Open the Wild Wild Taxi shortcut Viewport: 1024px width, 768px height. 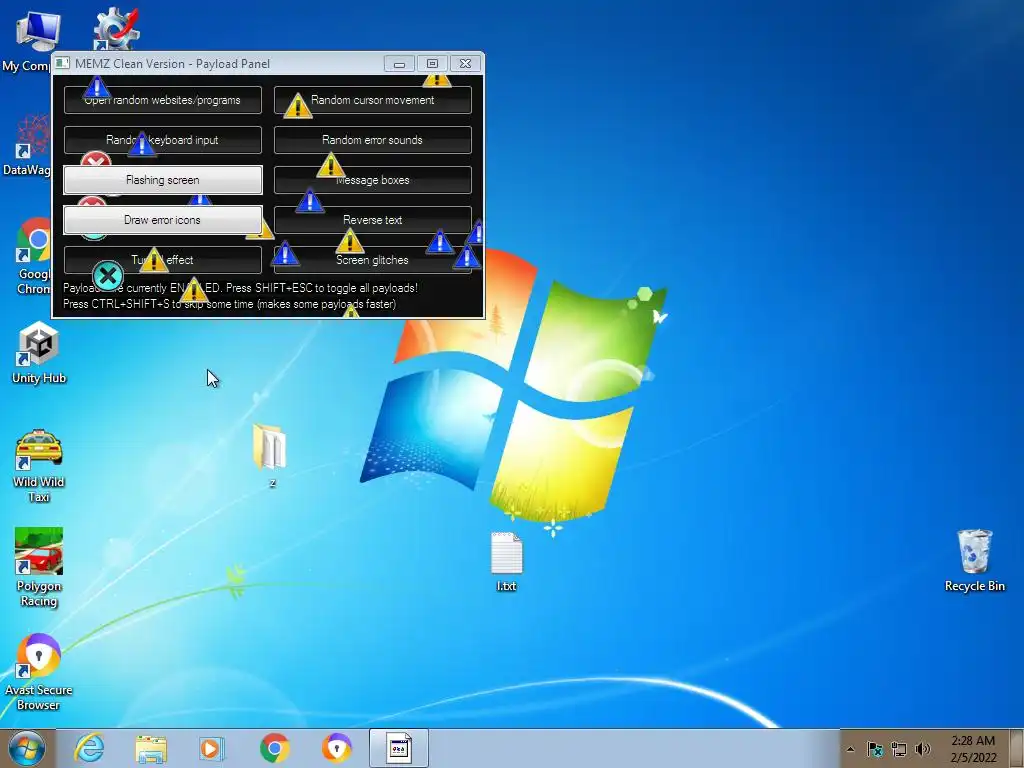[x=39, y=466]
